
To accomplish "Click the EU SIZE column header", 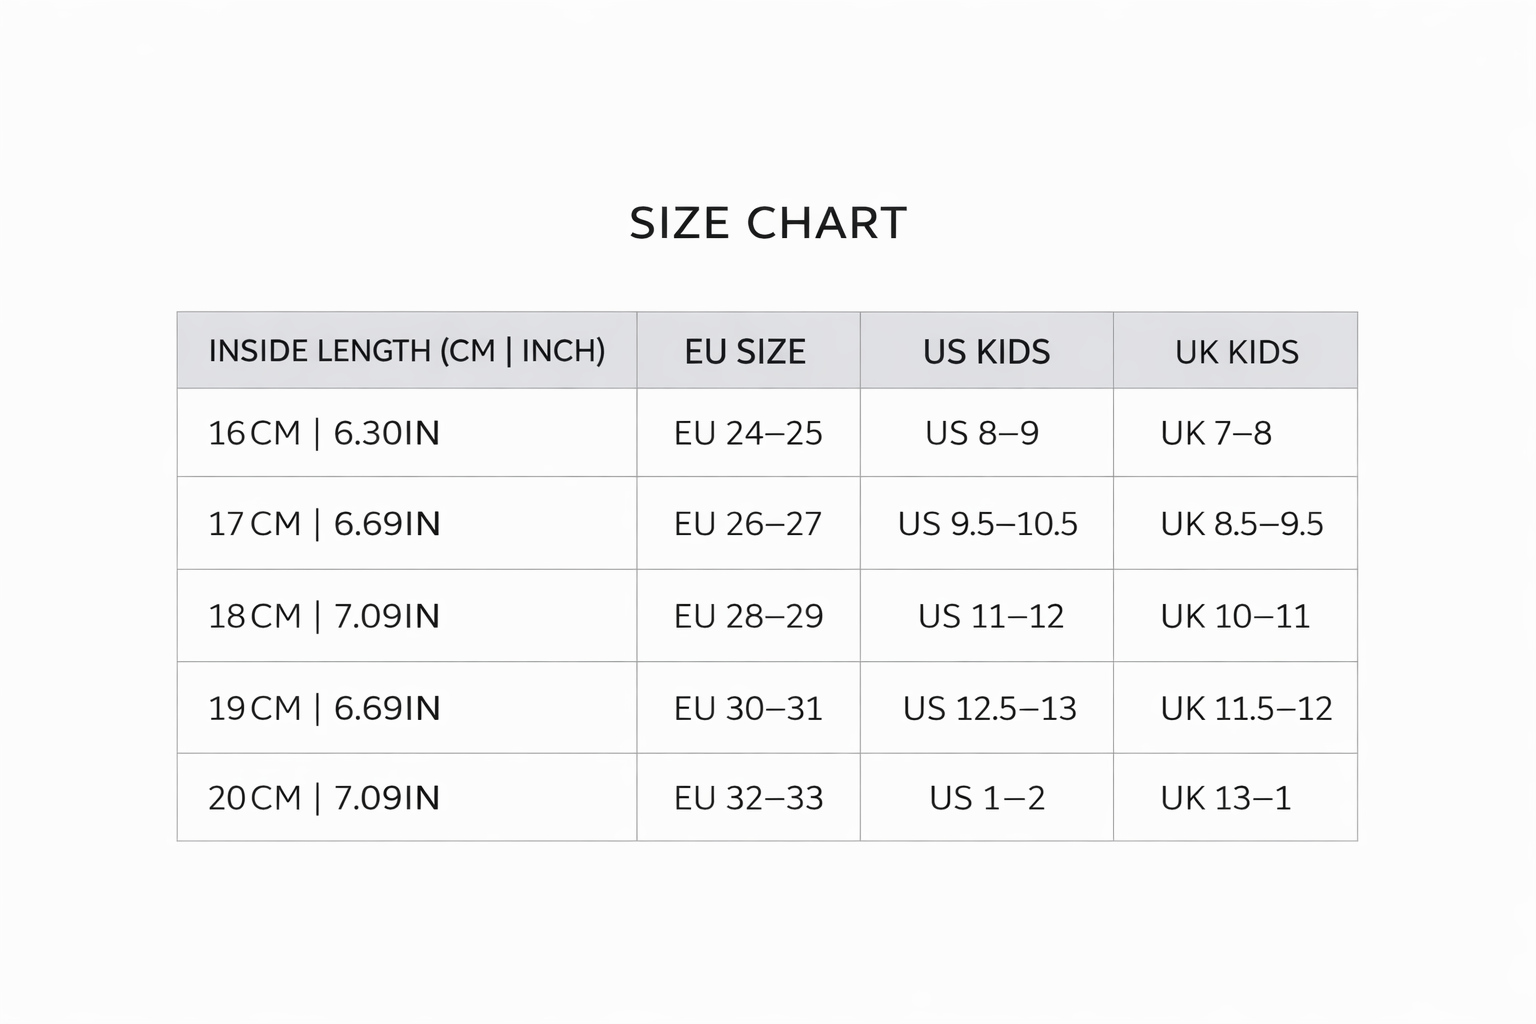I will pos(745,352).
